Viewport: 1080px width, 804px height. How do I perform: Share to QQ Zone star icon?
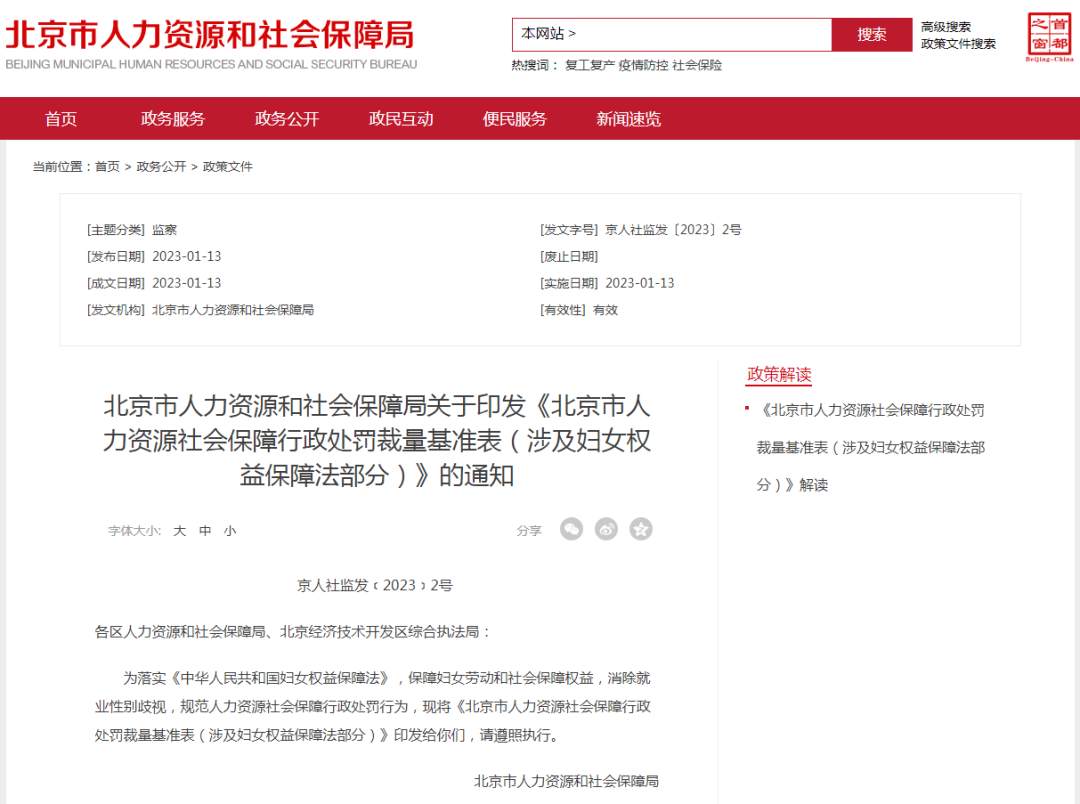tap(641, 529)
